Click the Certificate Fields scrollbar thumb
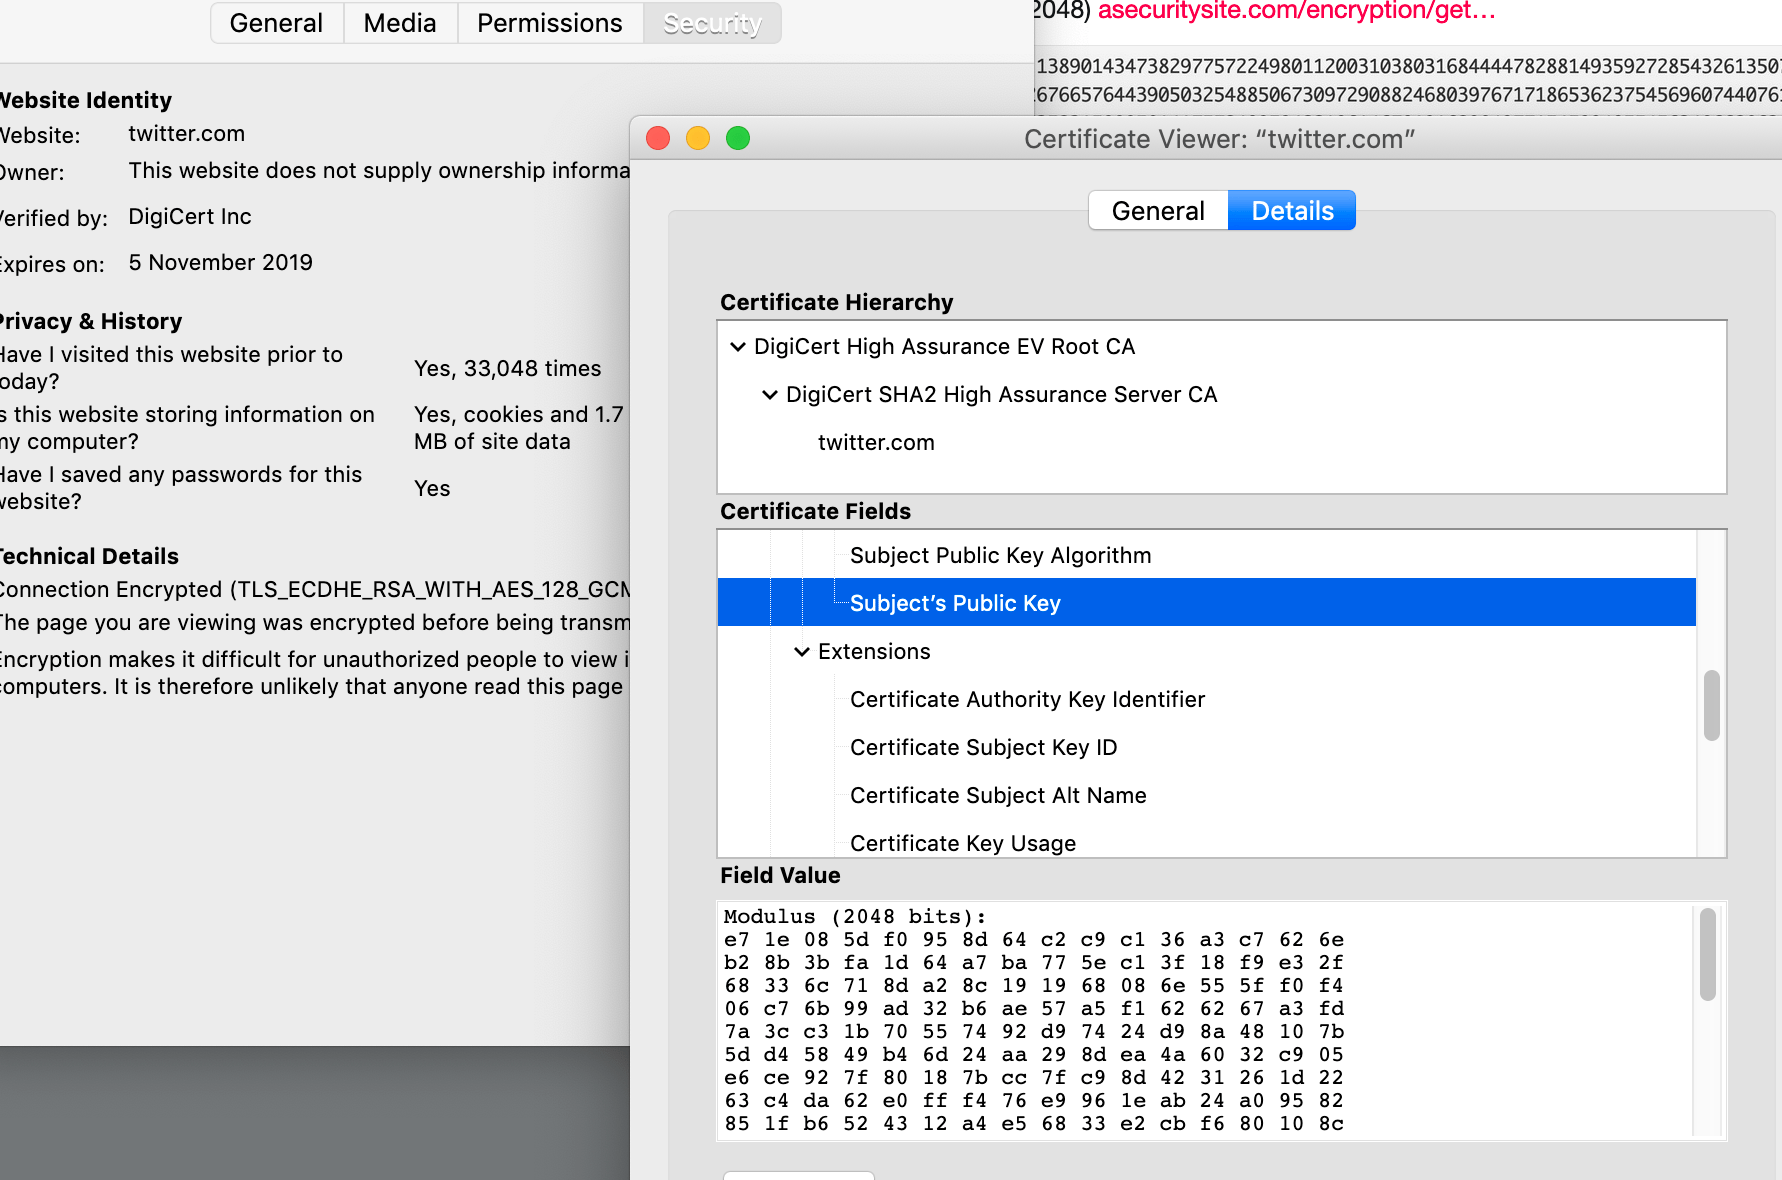 tap(1711, 705)
